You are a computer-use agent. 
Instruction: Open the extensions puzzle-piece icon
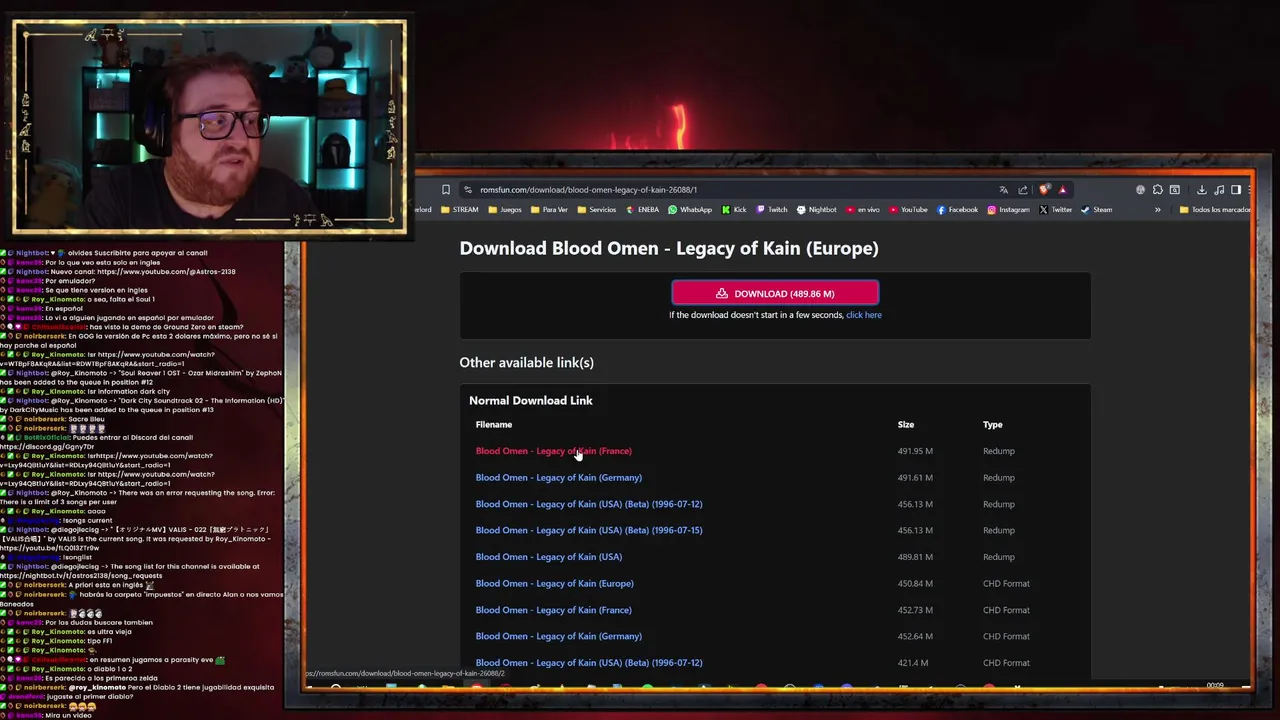coord(1158,190)
